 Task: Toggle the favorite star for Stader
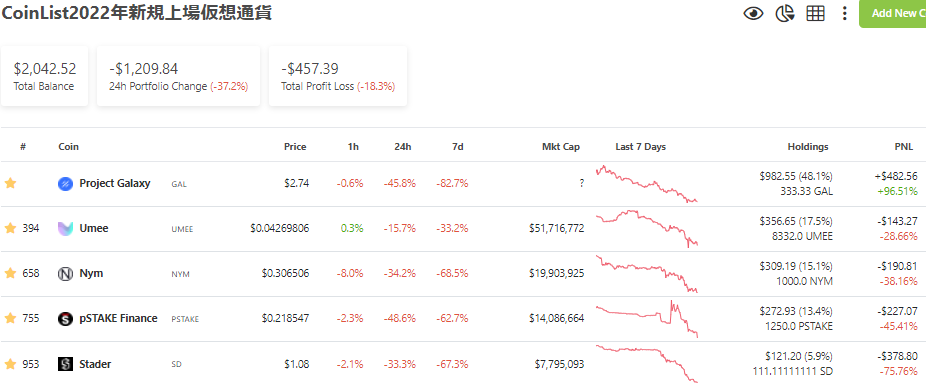pyautogui.click(x=10, y=364)
